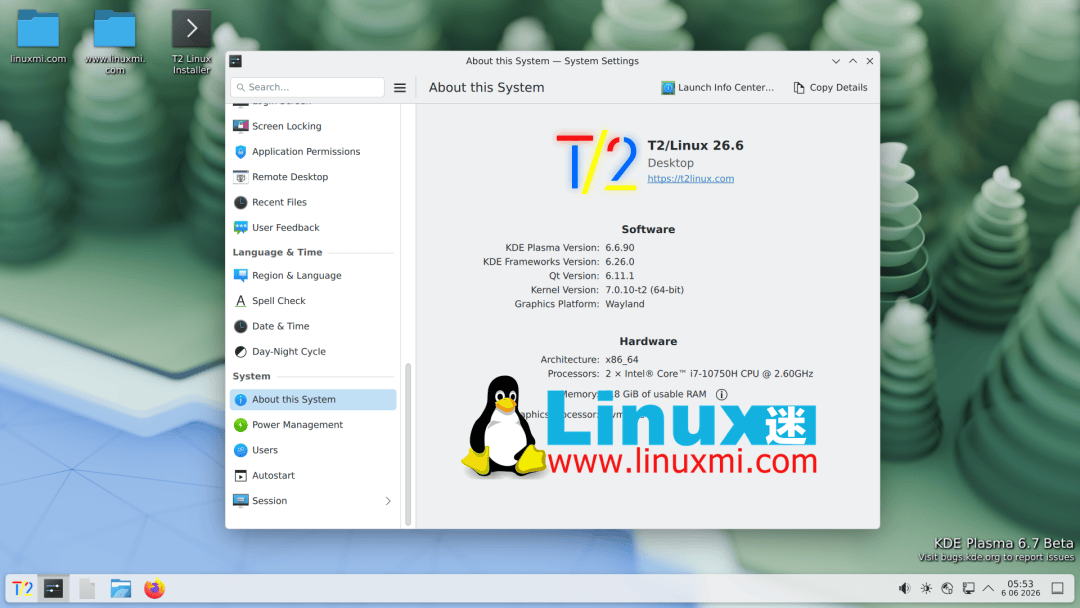Select the Spell Check letter icon
This screenshot has width=1080, height=608.
click(240, 301)
